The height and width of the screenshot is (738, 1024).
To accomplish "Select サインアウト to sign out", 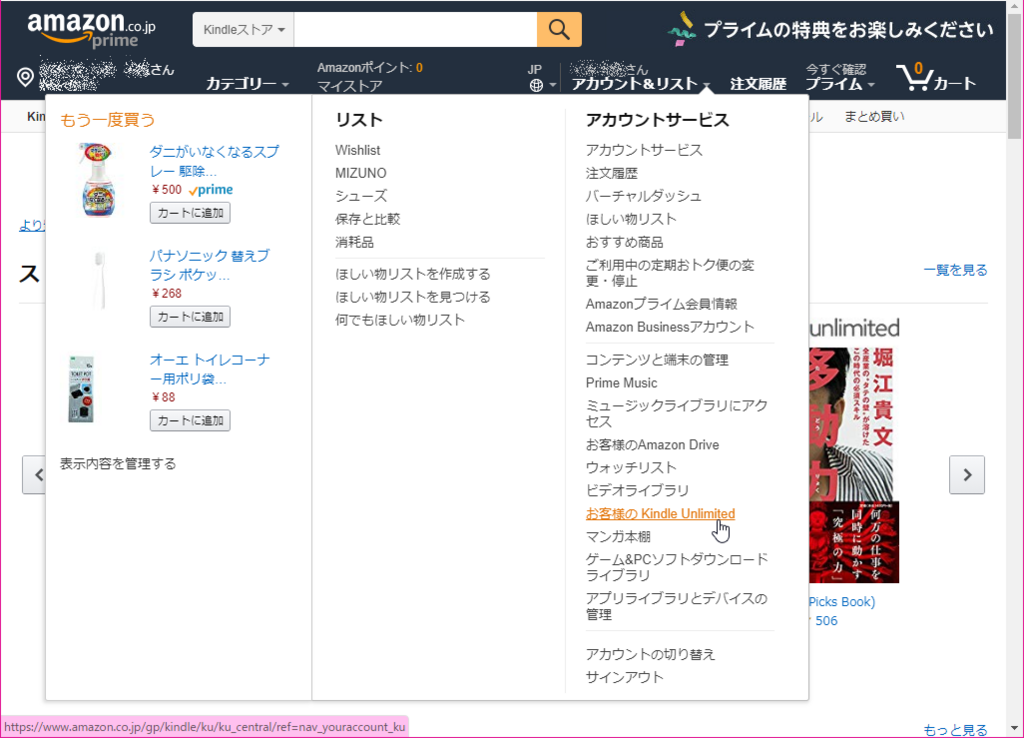I will [x=624, y=677].
